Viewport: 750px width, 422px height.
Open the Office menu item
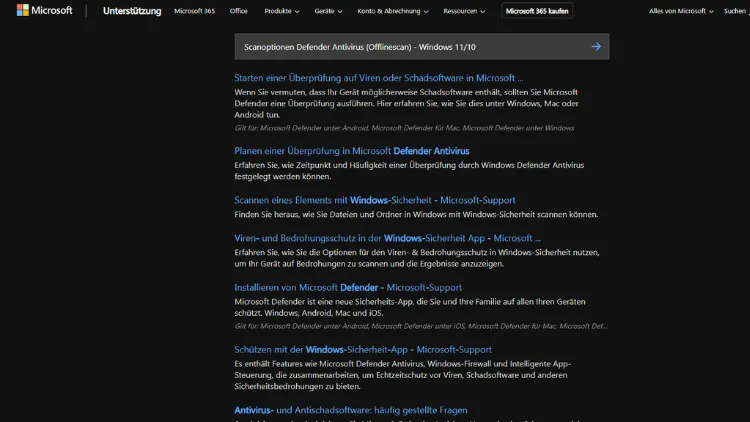pos(239,11)
